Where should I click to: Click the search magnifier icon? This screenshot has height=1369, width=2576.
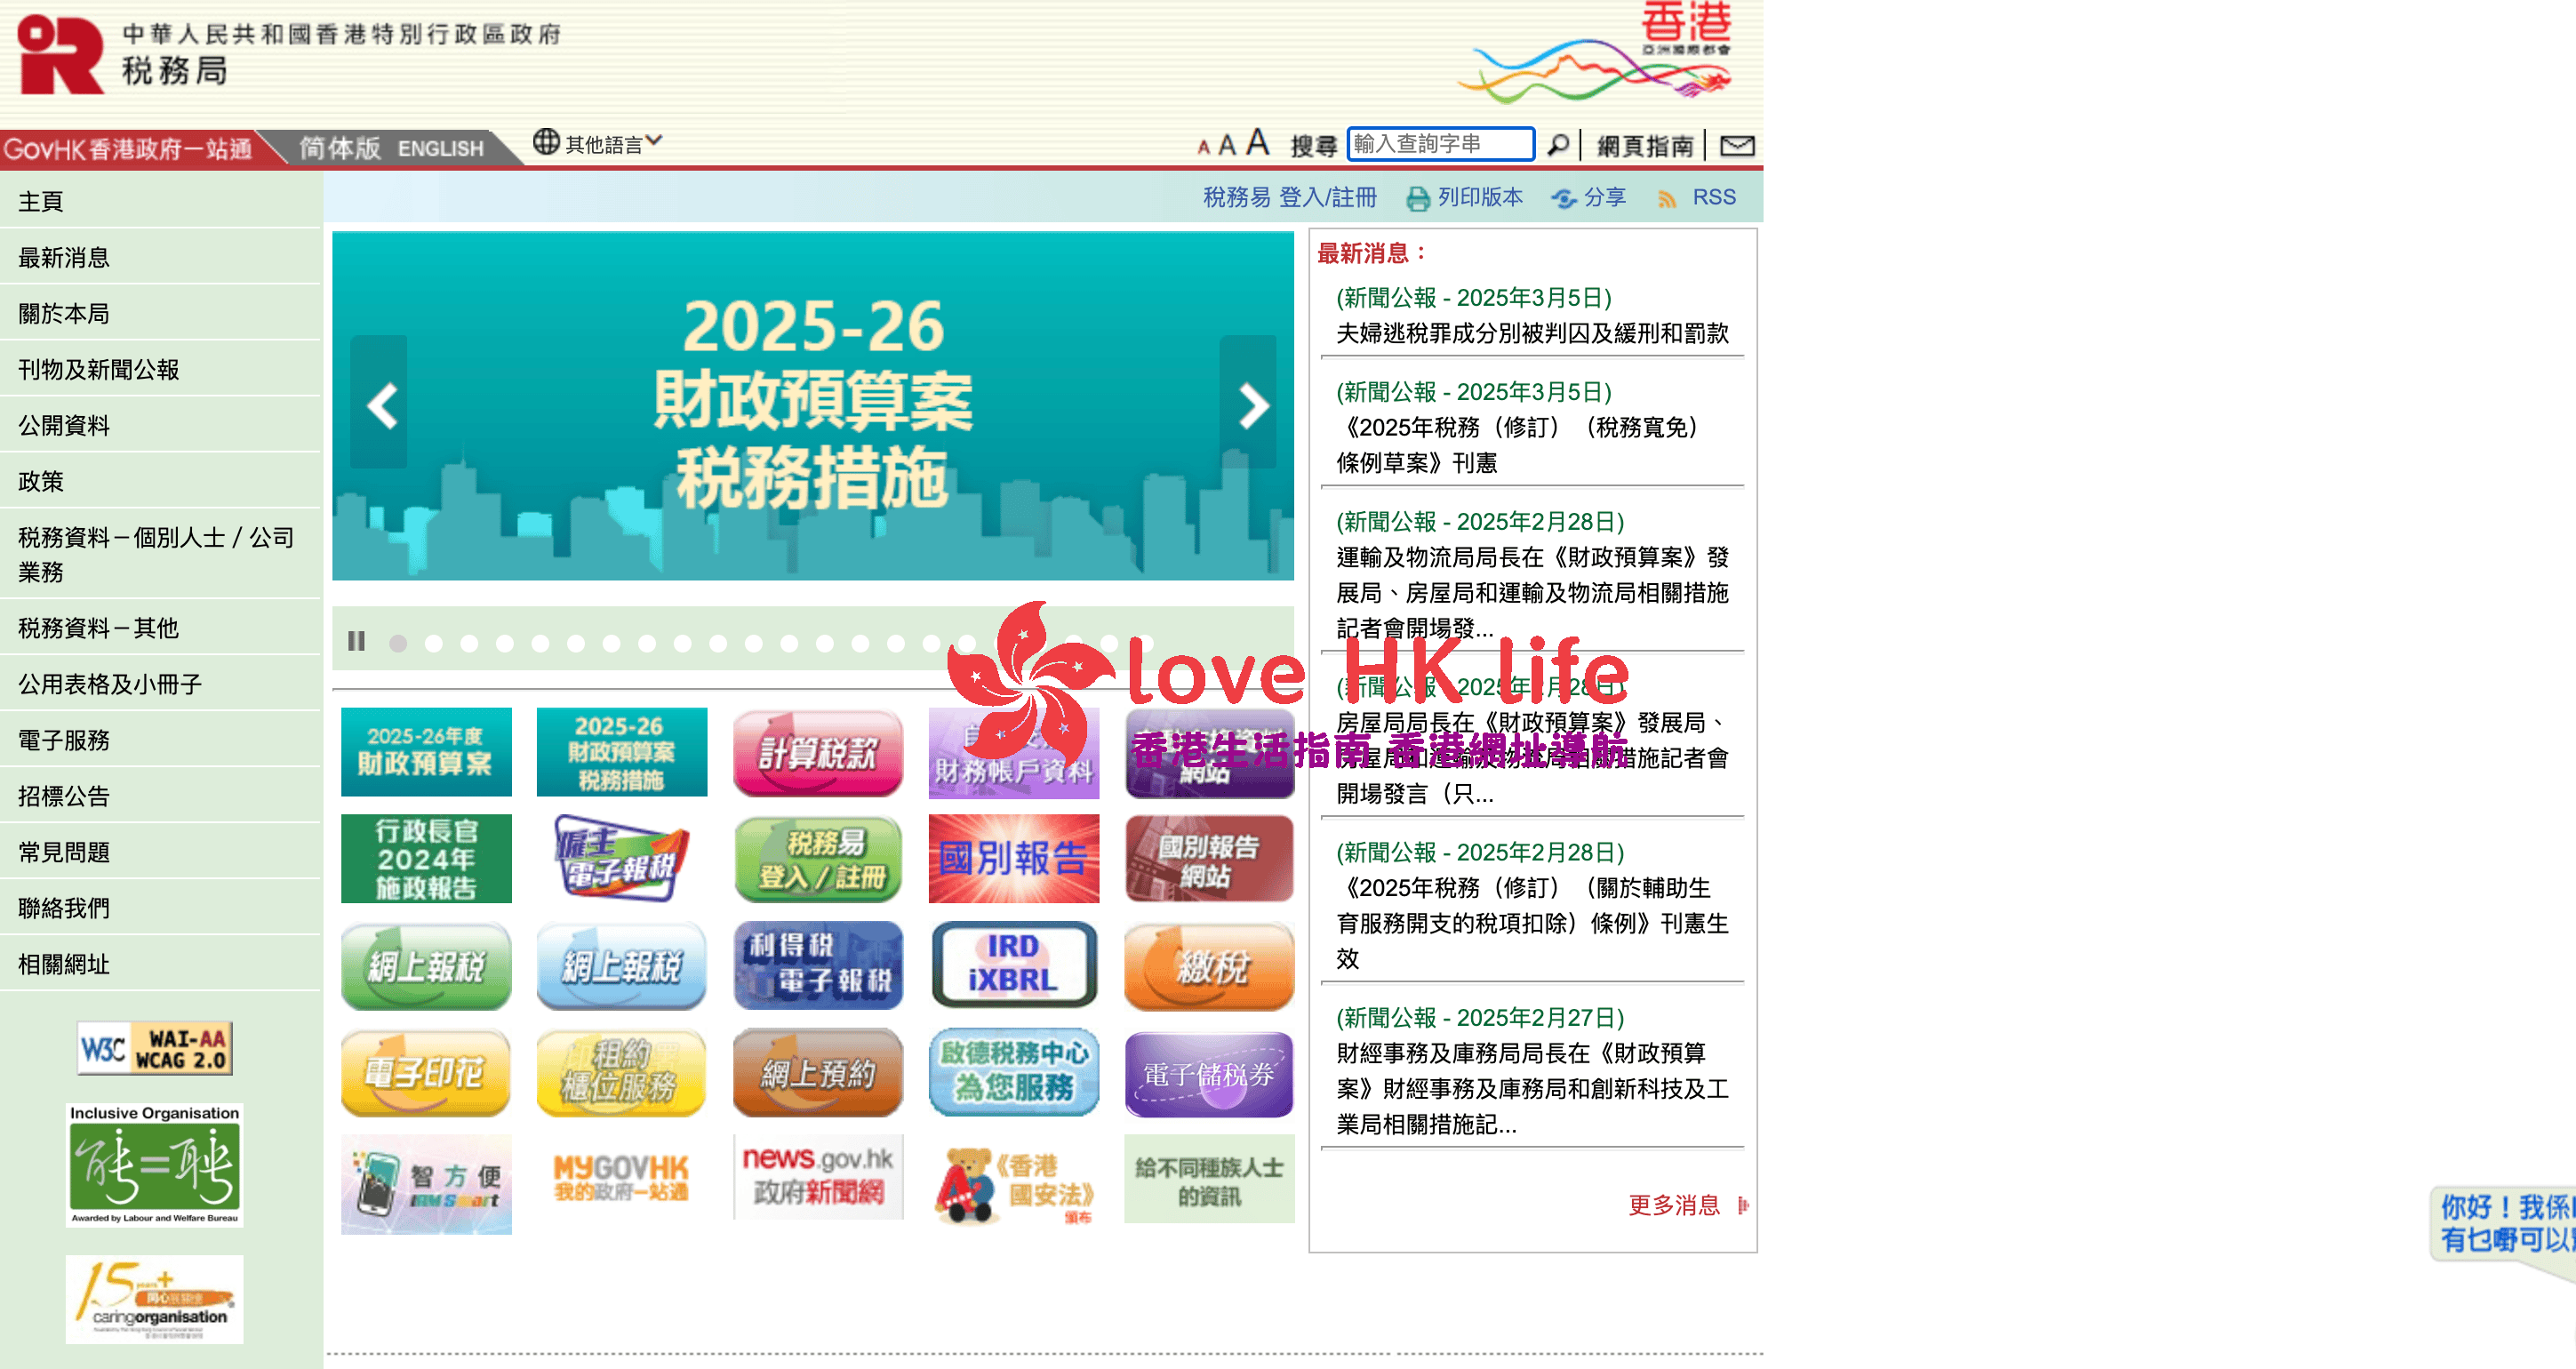(1557, 144)
